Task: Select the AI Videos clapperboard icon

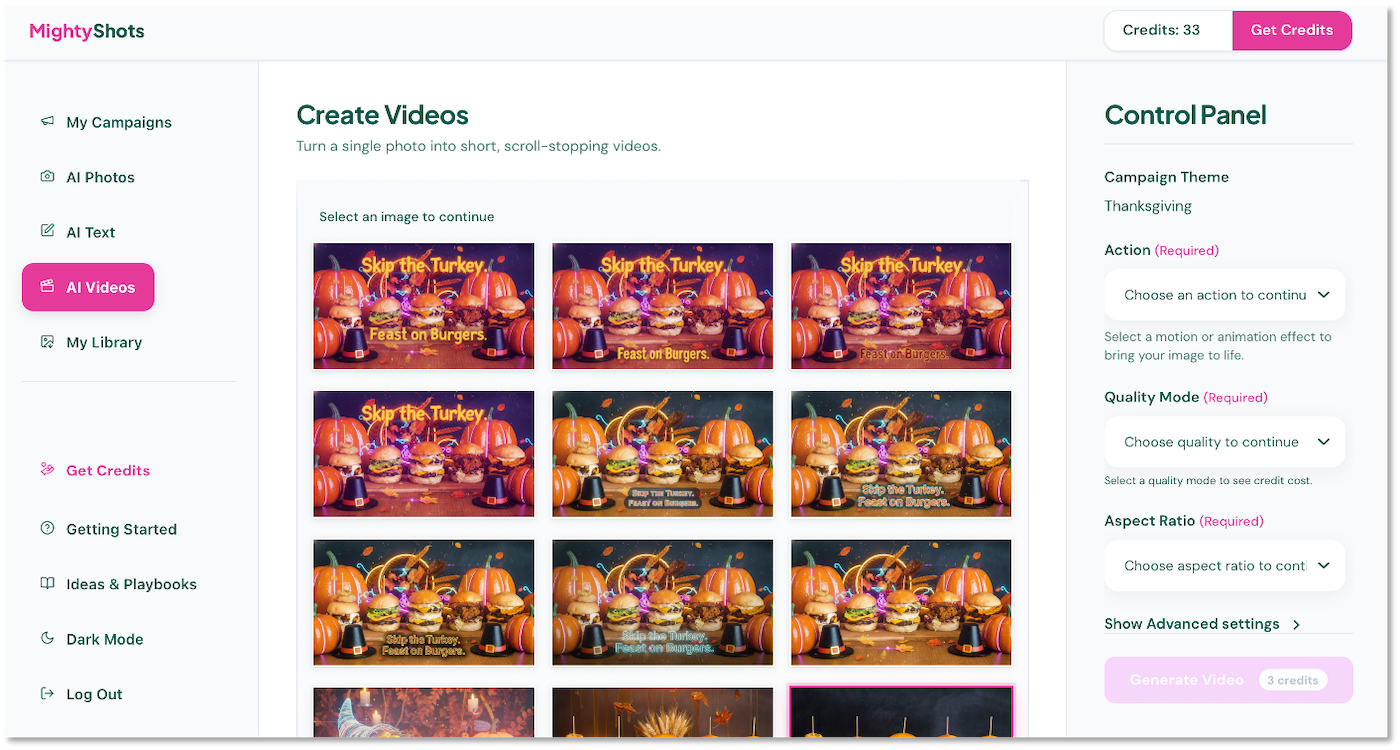Action: click(47, 286)
